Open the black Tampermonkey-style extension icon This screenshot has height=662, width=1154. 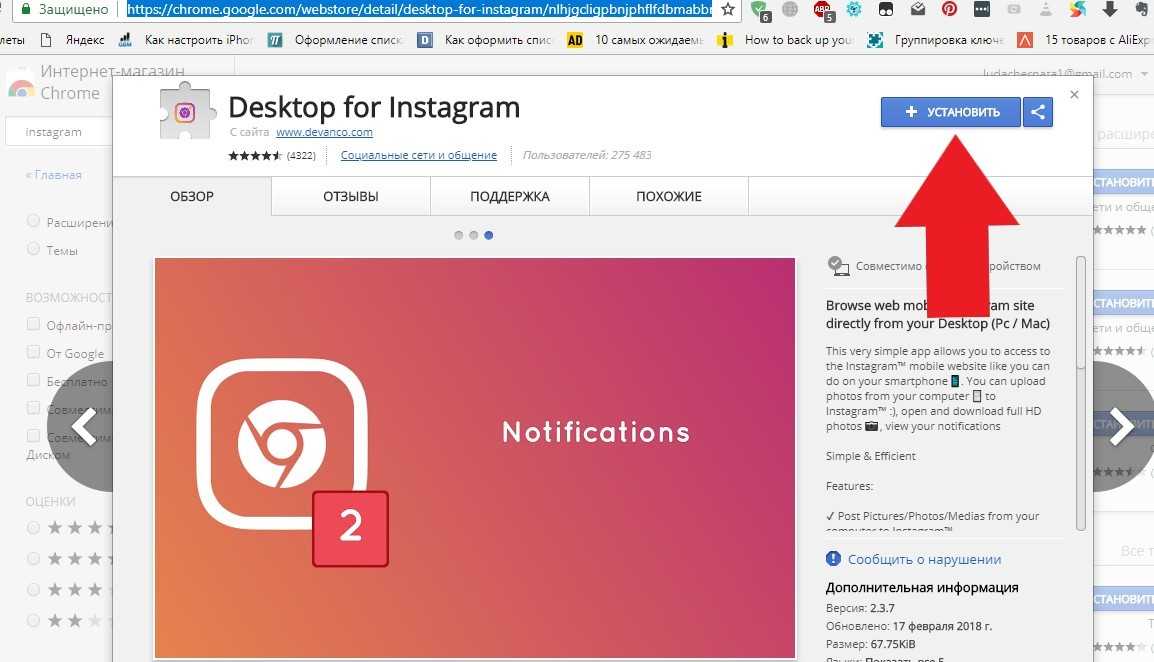886,10
